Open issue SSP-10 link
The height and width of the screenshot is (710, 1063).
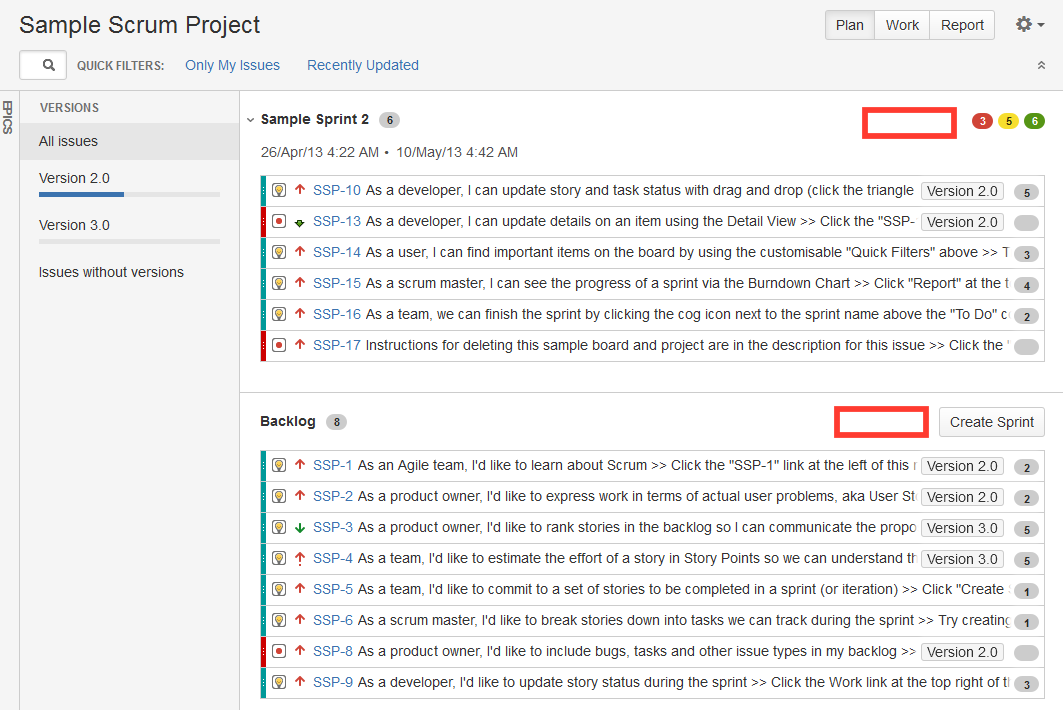point(337,191)
